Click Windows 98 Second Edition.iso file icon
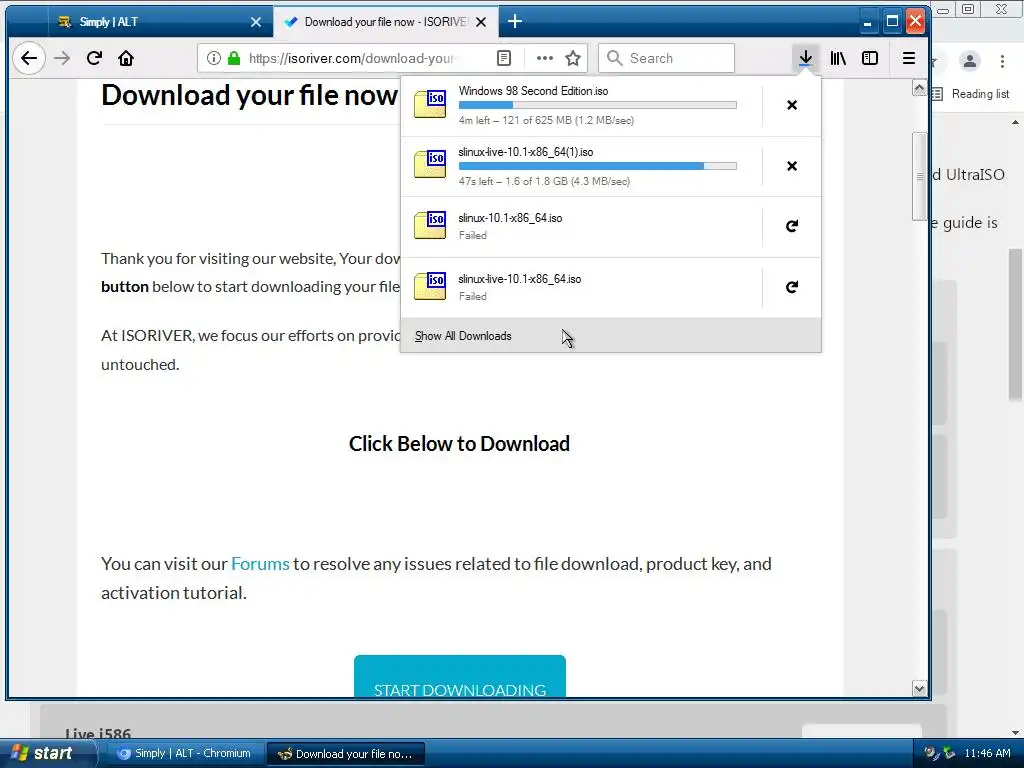 [430, 104]
